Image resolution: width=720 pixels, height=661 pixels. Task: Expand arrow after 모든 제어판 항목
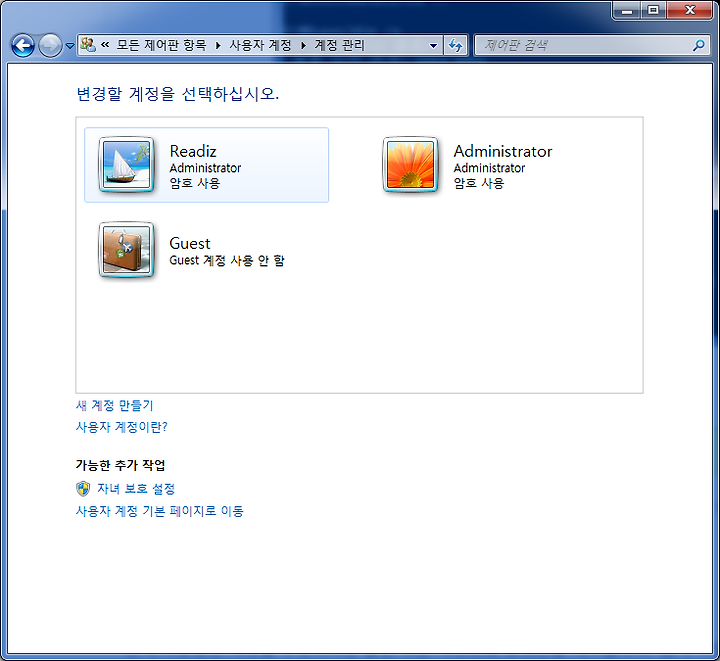click(x=218, y=45)
